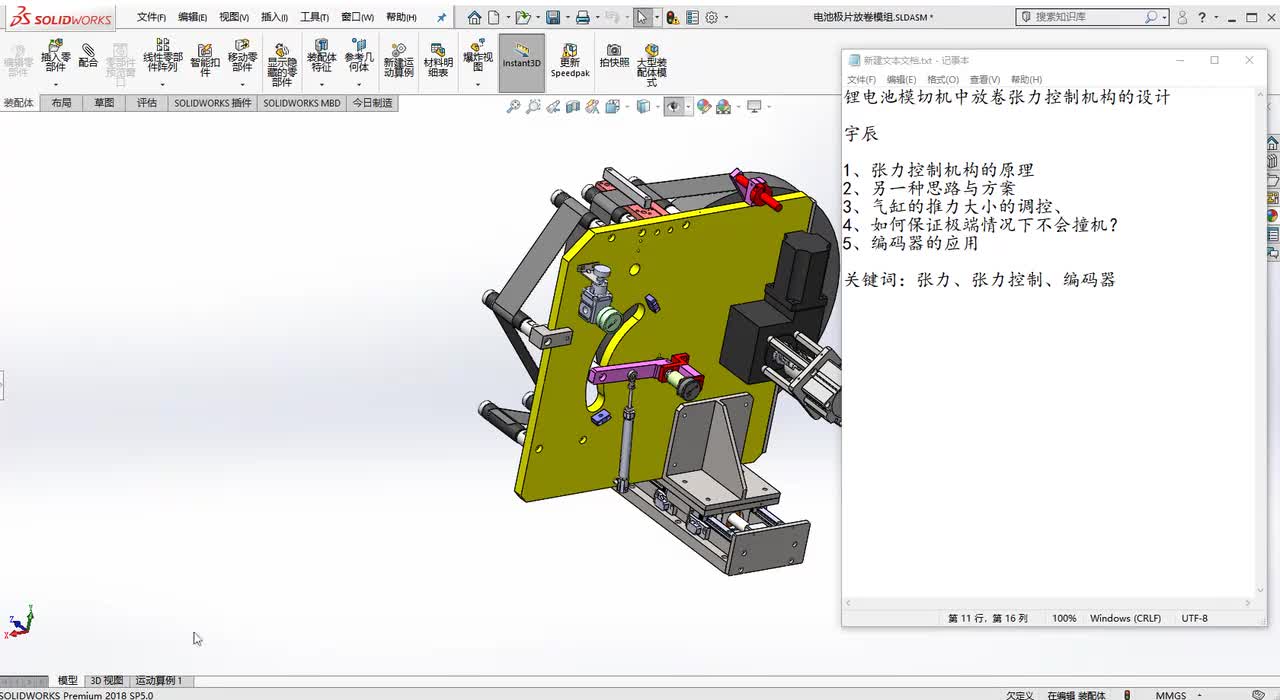Switch to the SOLIDWORKS 插件 tab
Viewport: 1280px width, 700px height.
pos(213,103)
